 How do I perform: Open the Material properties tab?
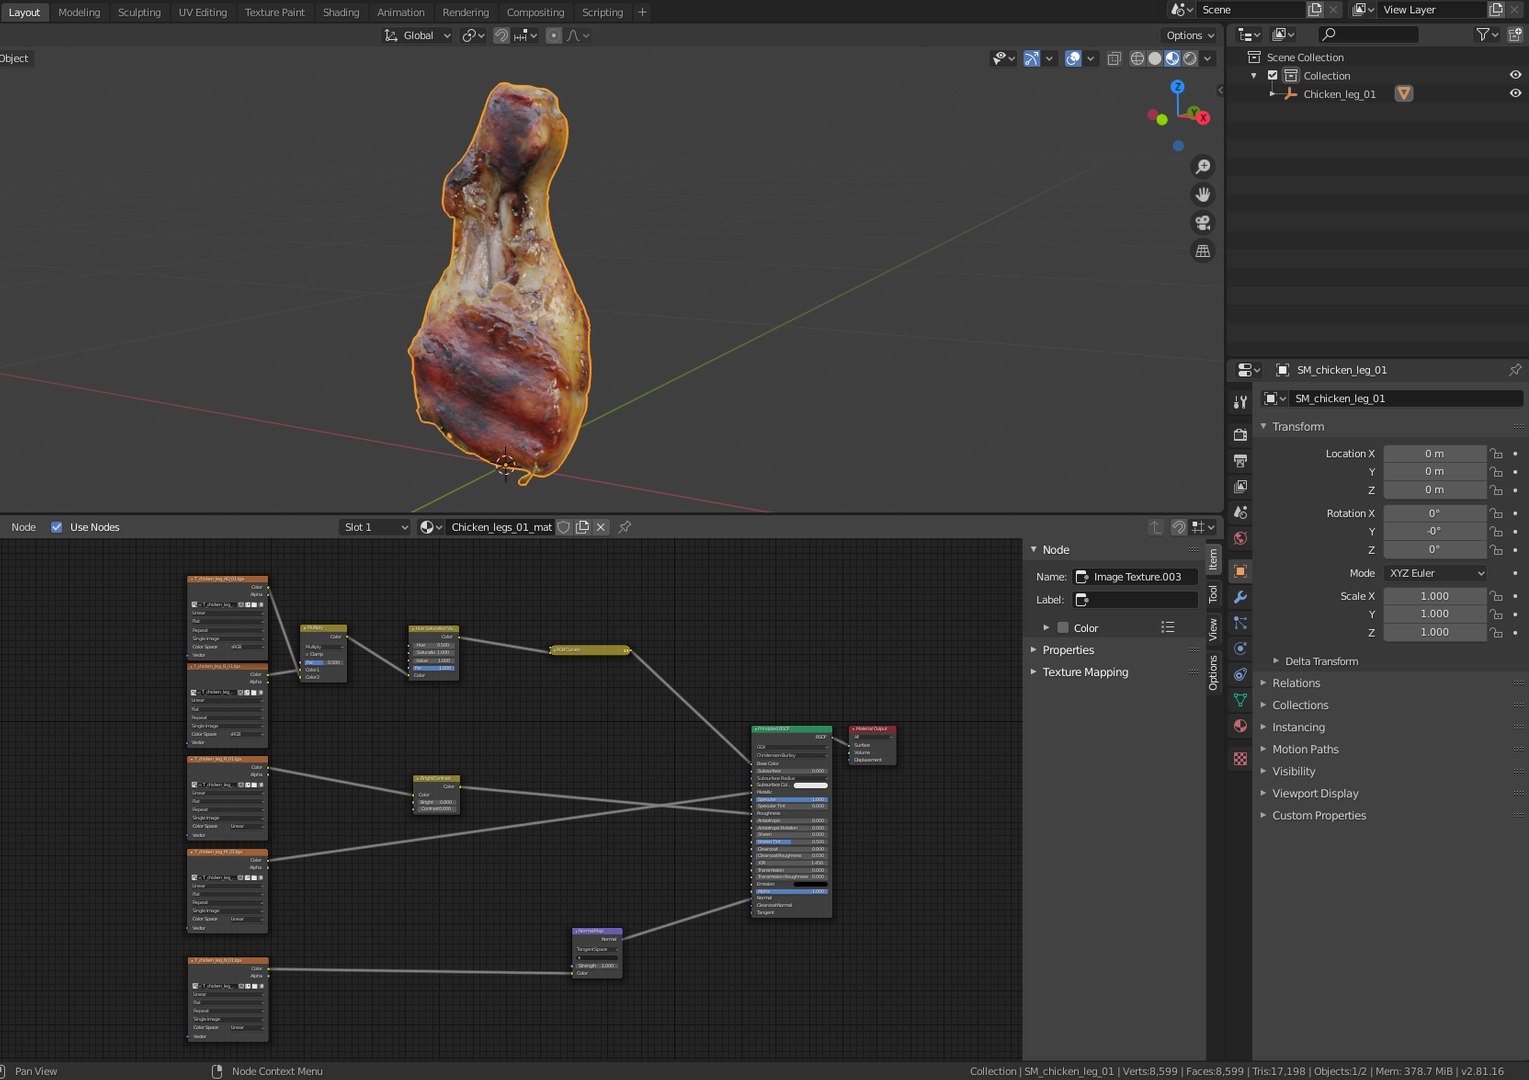(x=1240, y=727)
